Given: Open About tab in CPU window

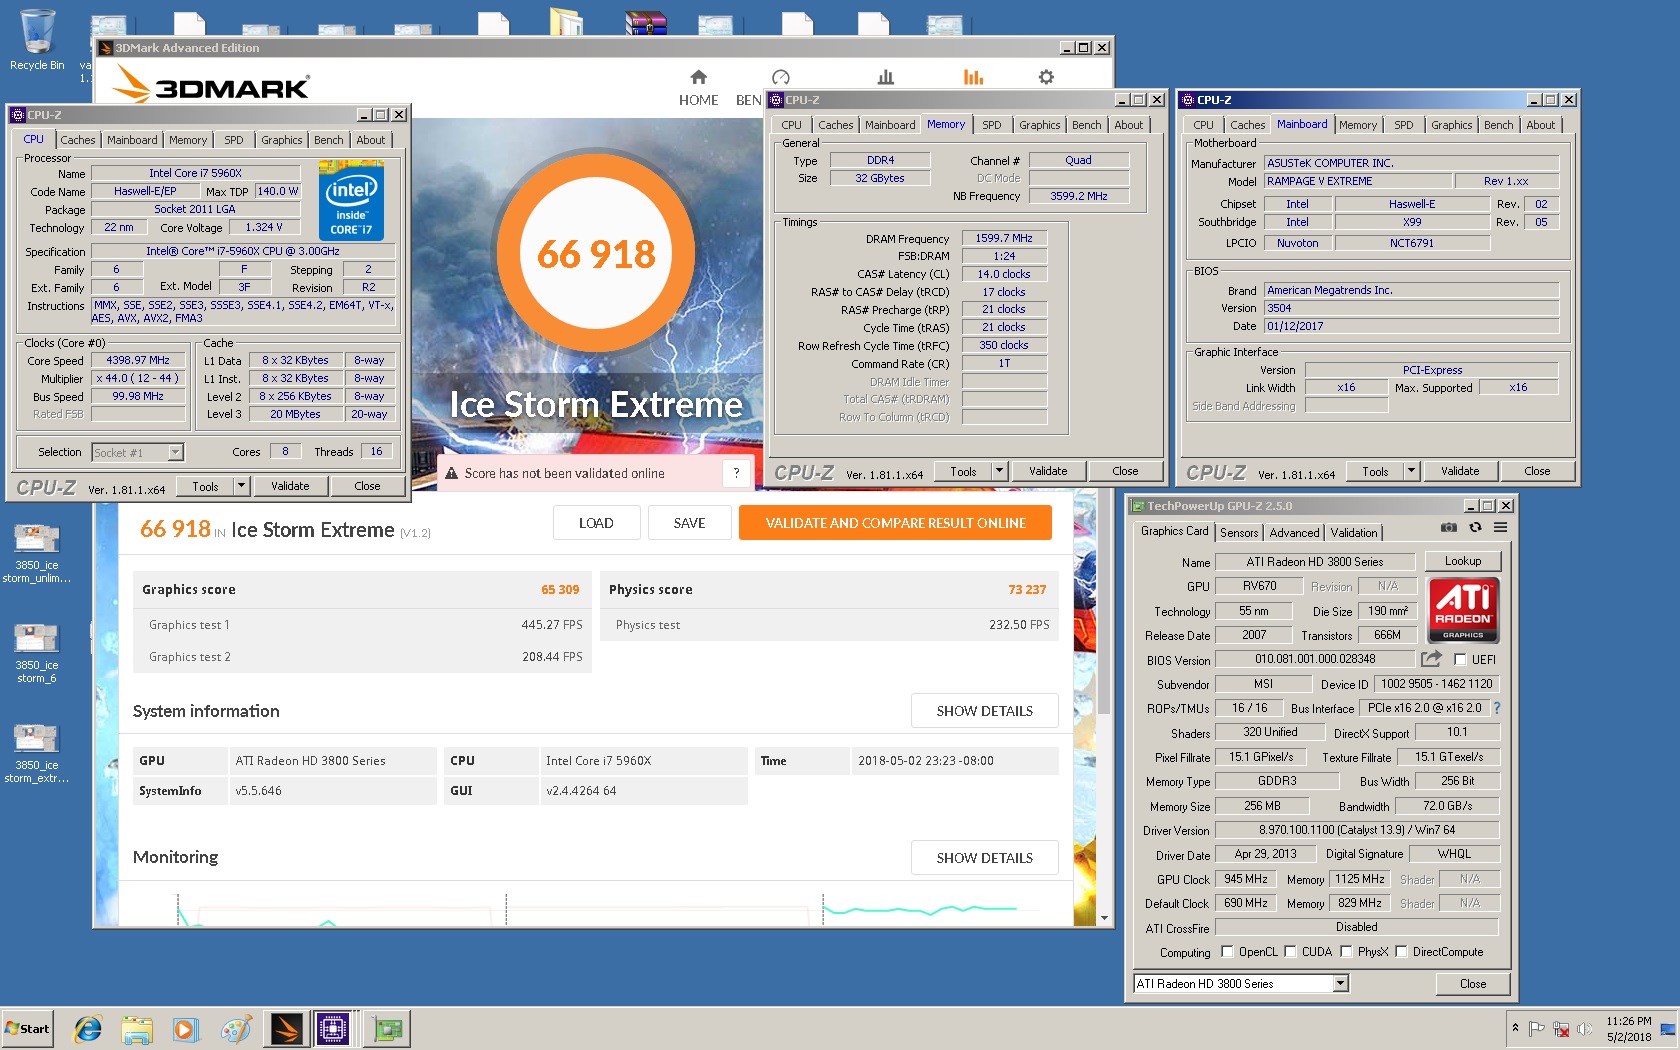Looking at the screenshot, I should (370, 140).
